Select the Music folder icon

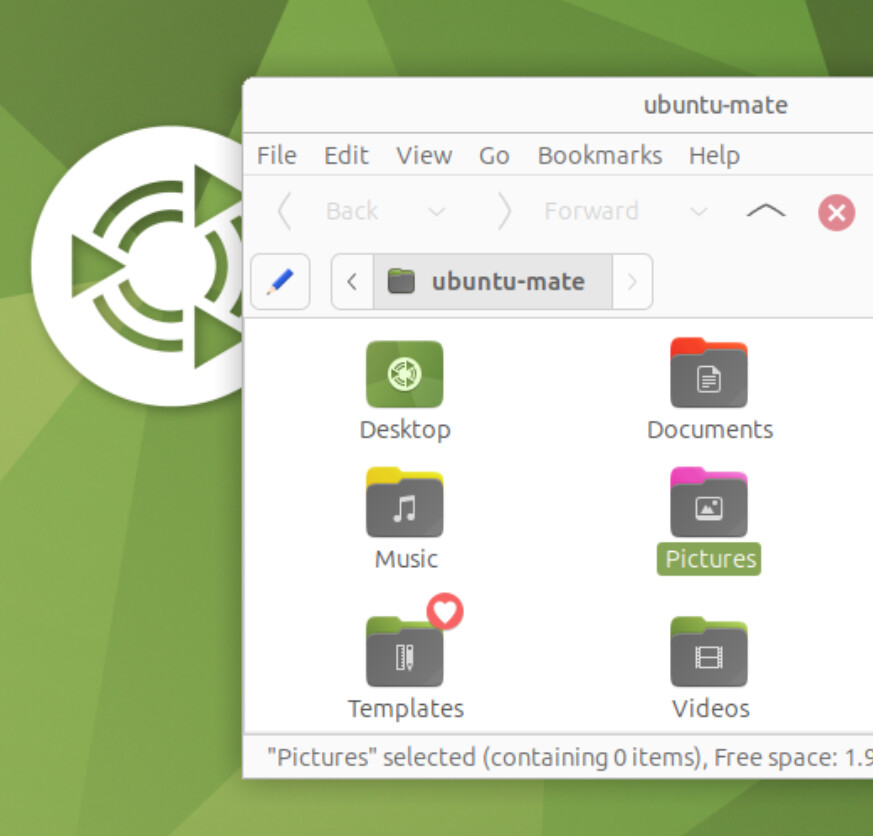coord(404,504)
